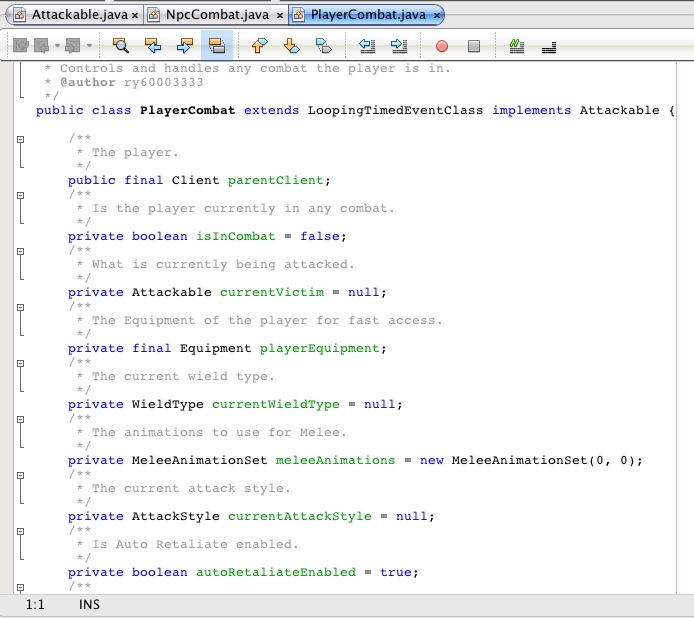
Task: Go forward with the Forward navigation icon
Action: (x=73, y=46)
